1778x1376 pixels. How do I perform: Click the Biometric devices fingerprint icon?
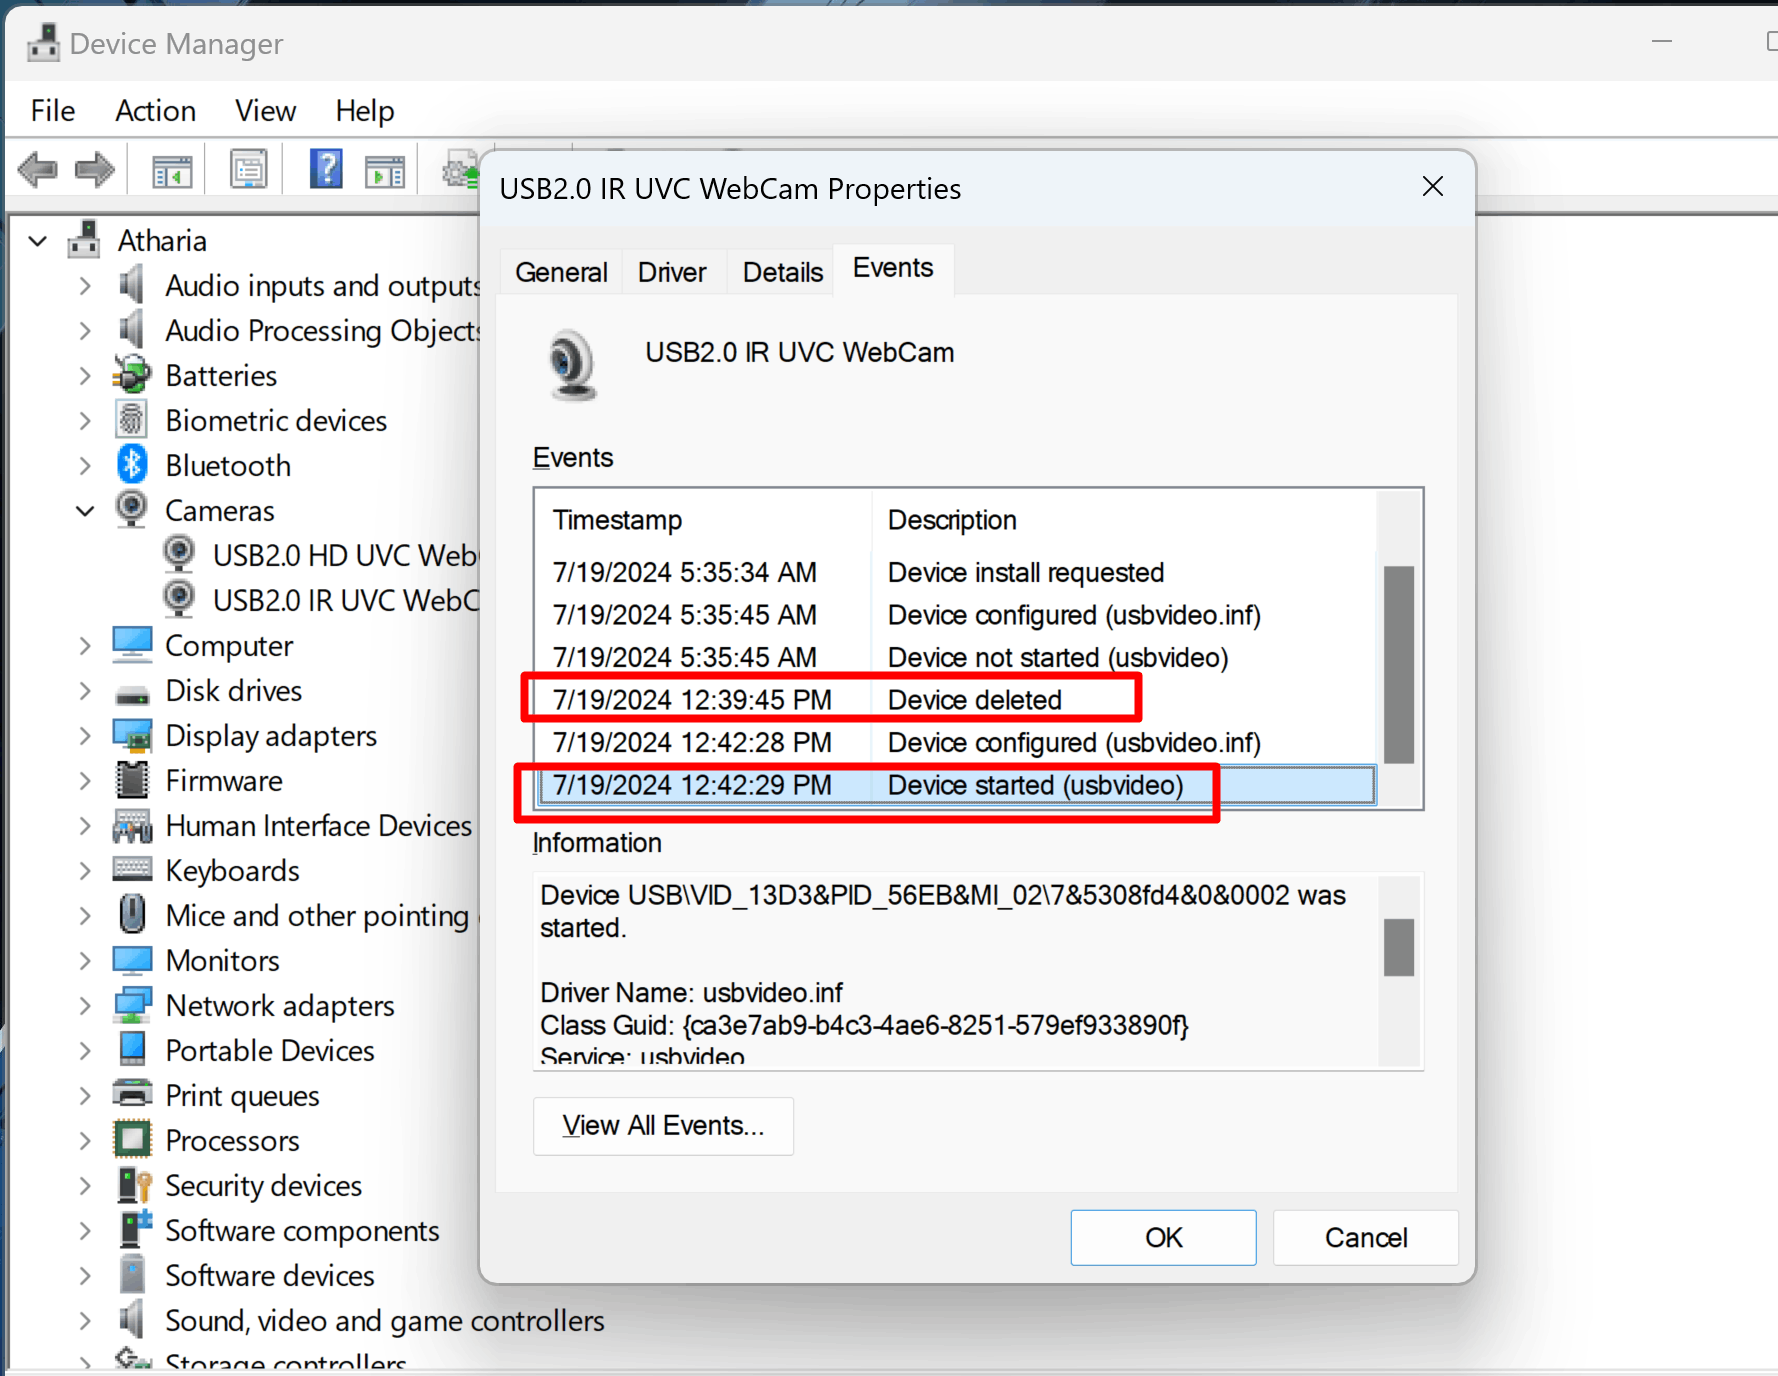click(132, 420)
